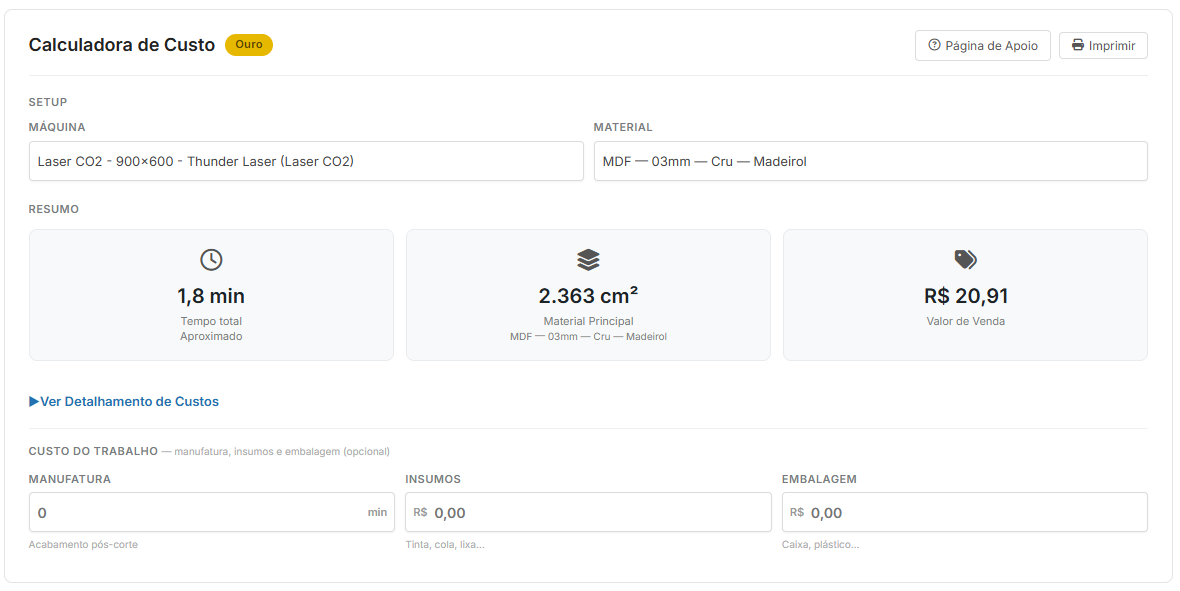This screenshot has width=1180, height=591.
Task: Click the Calculadora de Custo heading
Action: tap(122, 45)
